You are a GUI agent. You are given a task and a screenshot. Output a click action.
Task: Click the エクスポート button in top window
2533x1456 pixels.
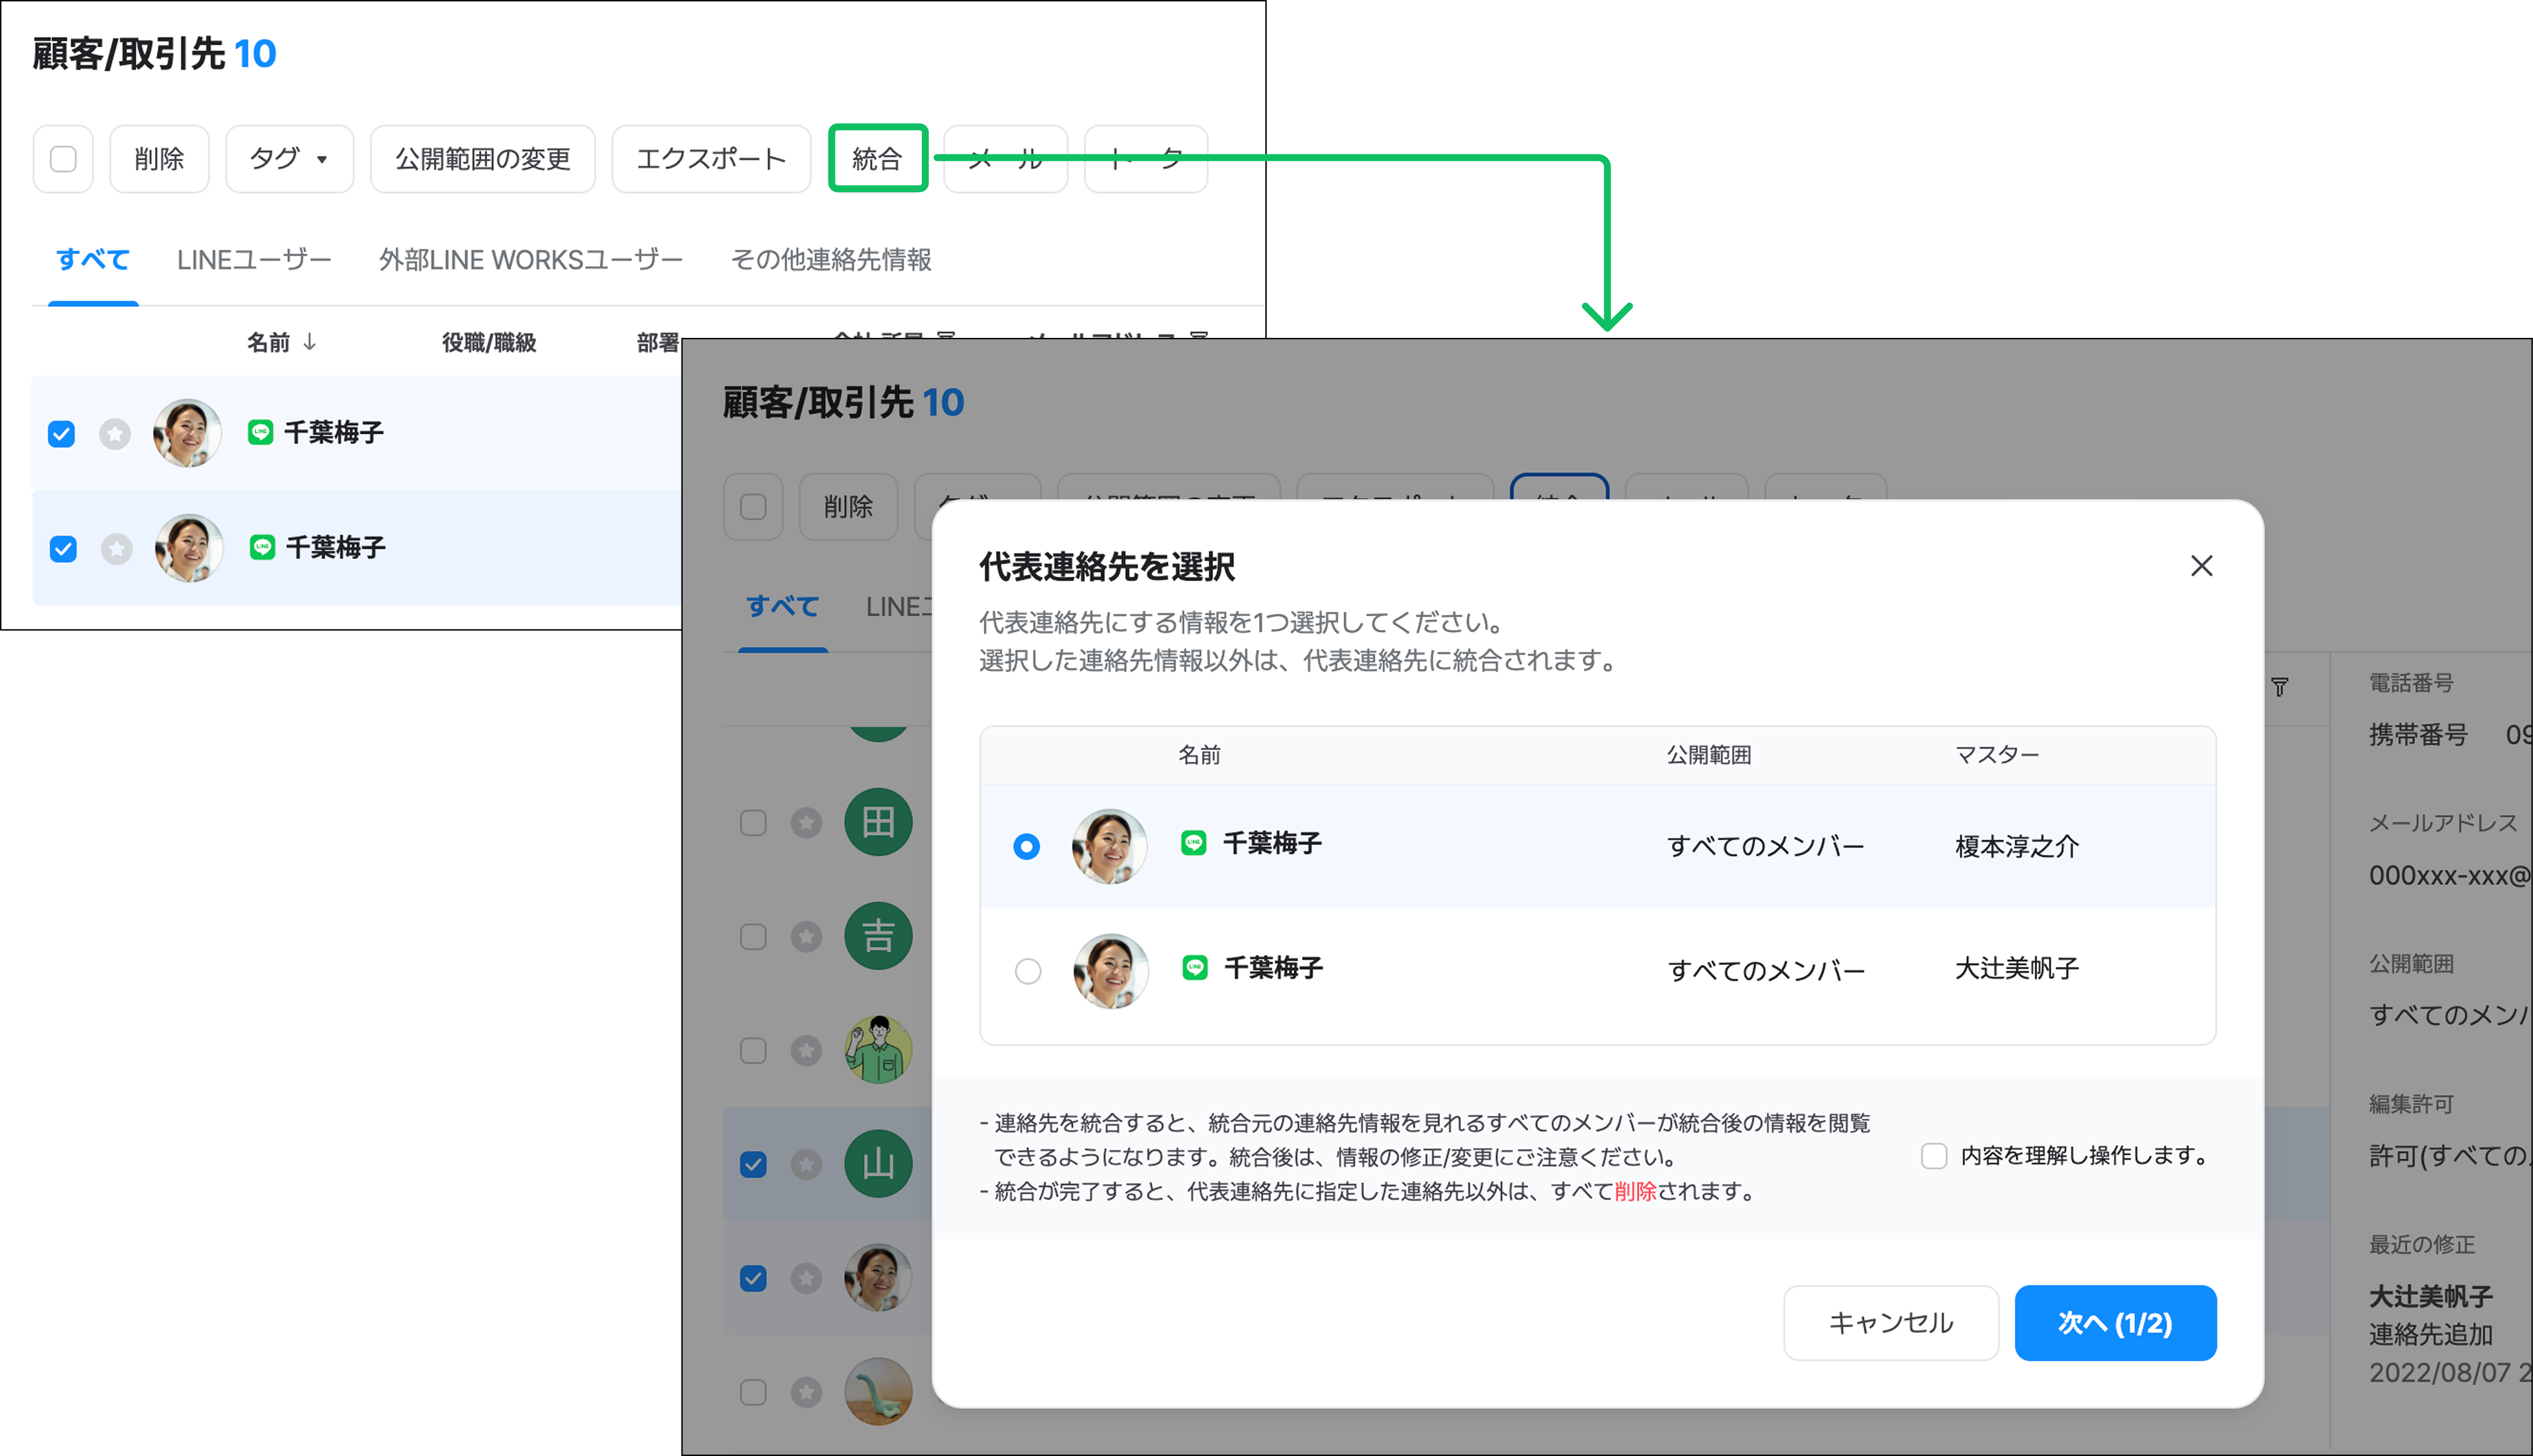tap(711, 158)
